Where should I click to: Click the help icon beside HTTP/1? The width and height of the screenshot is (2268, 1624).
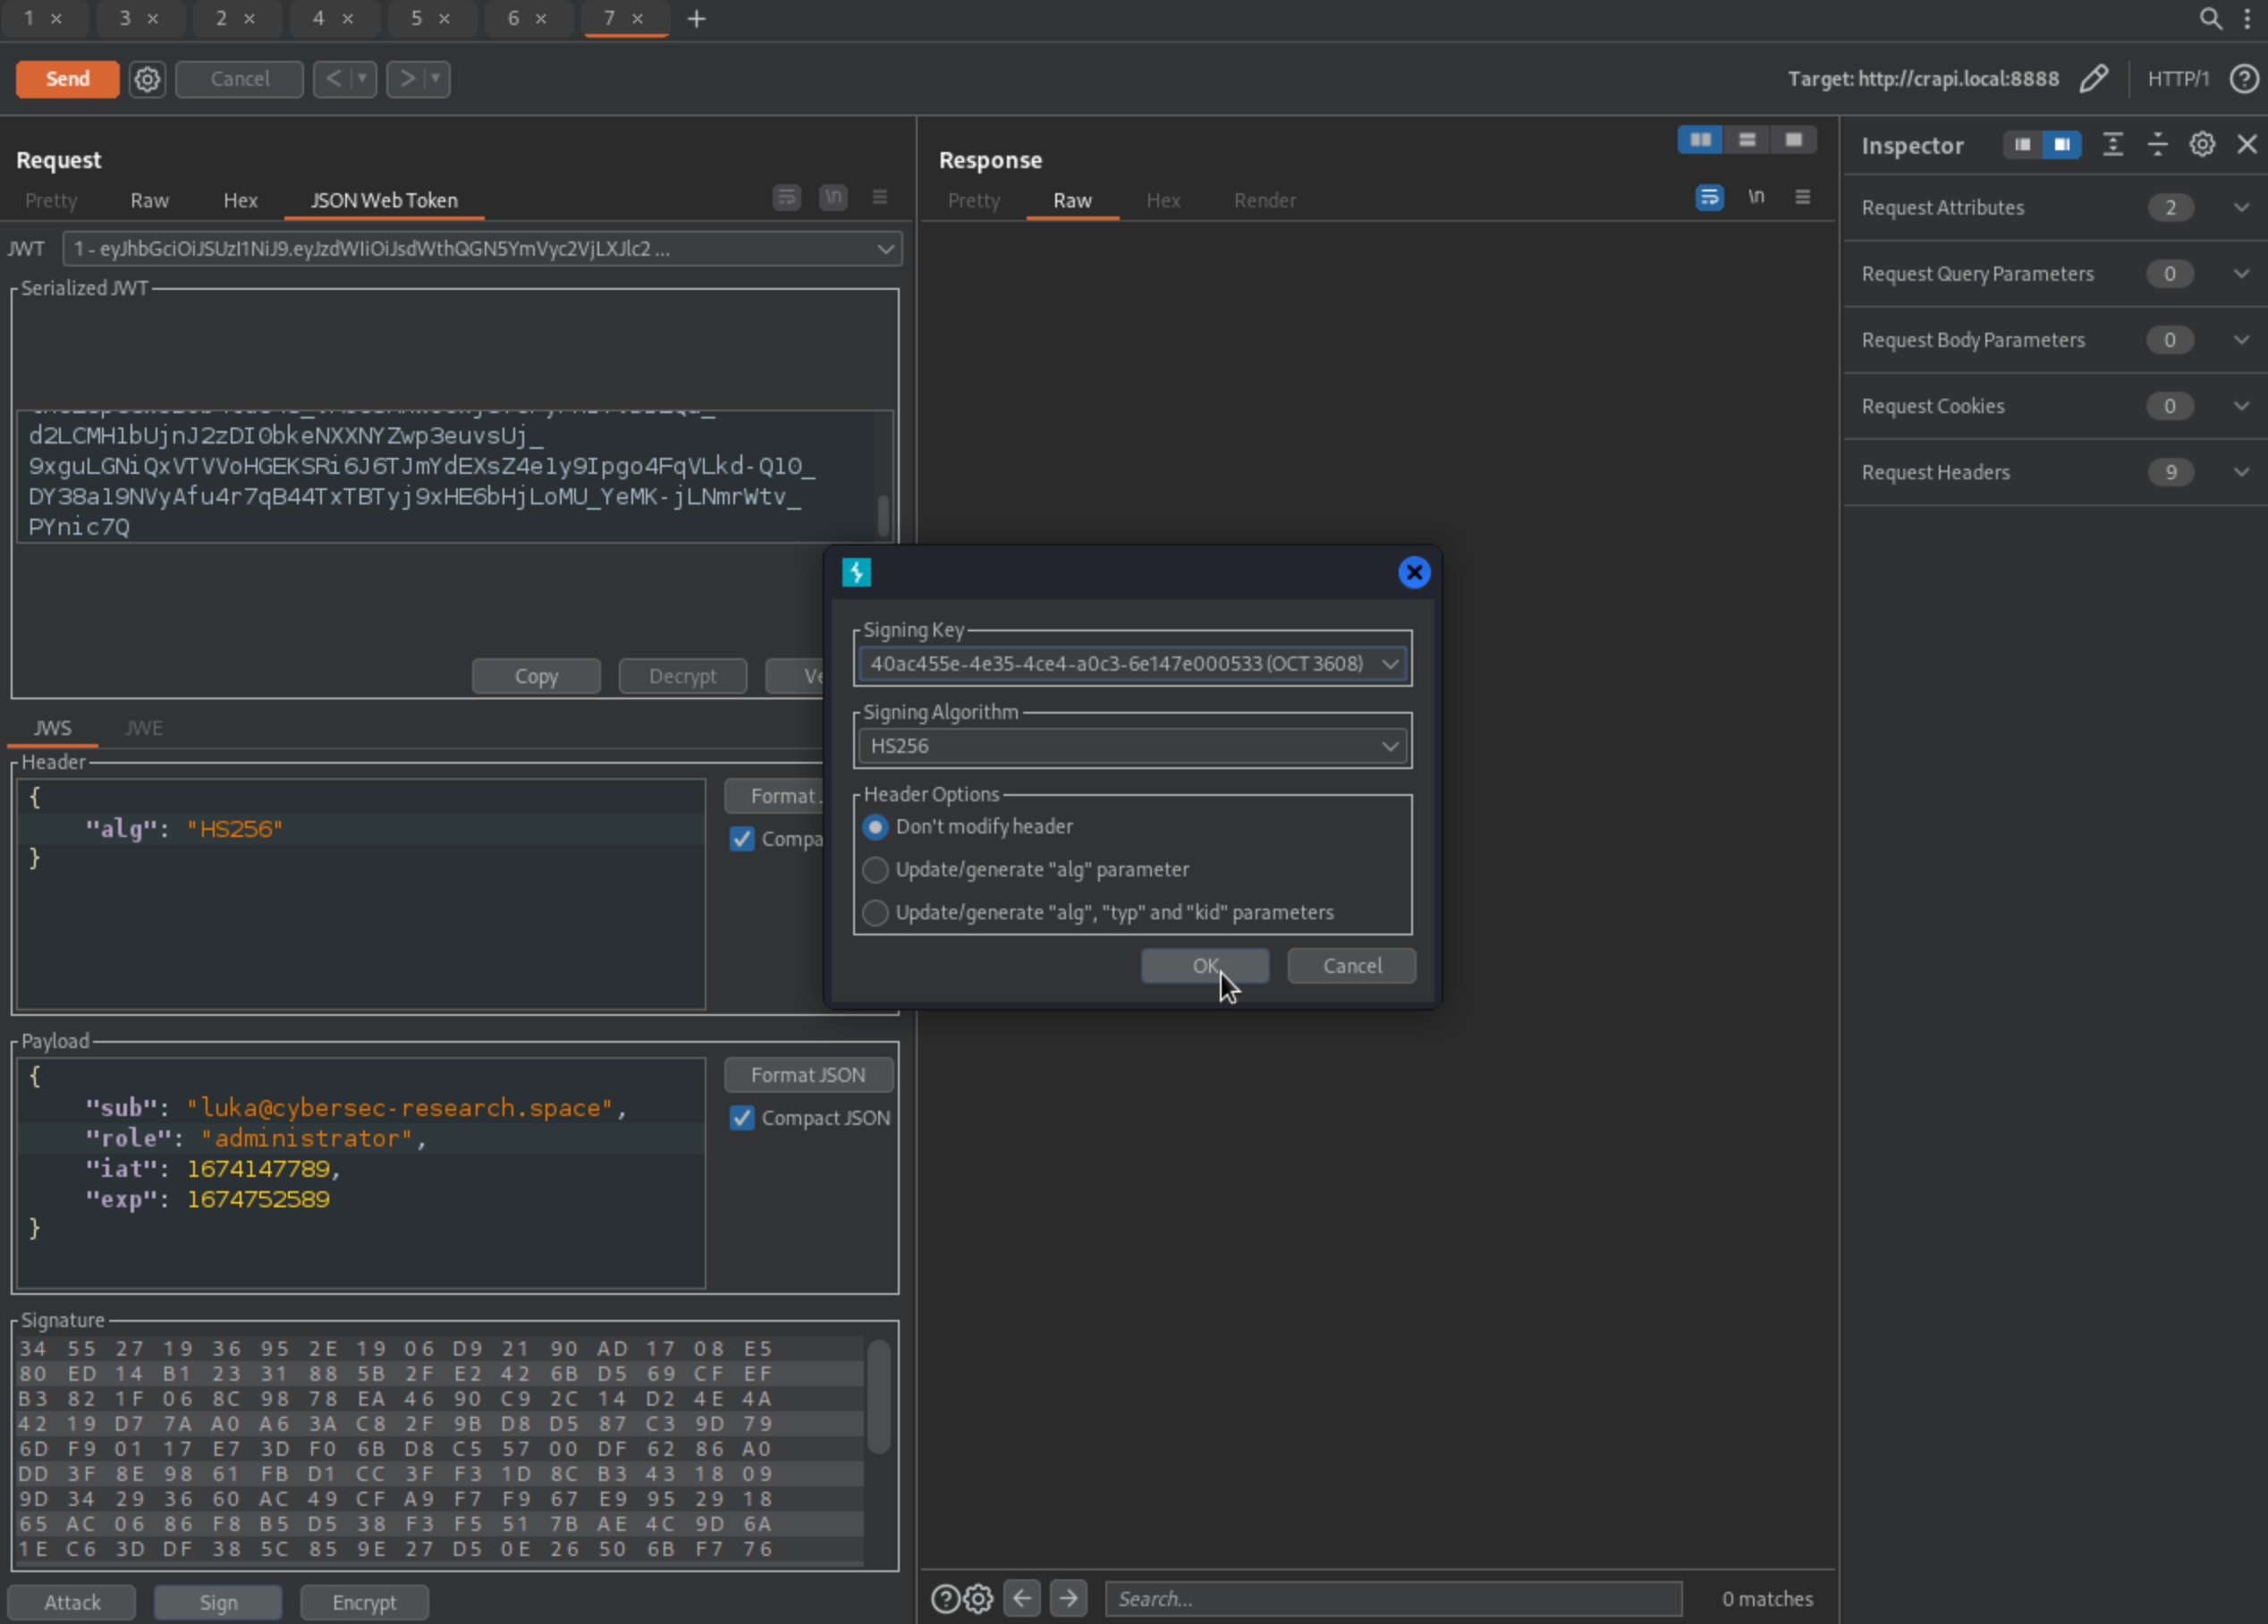2243,79
